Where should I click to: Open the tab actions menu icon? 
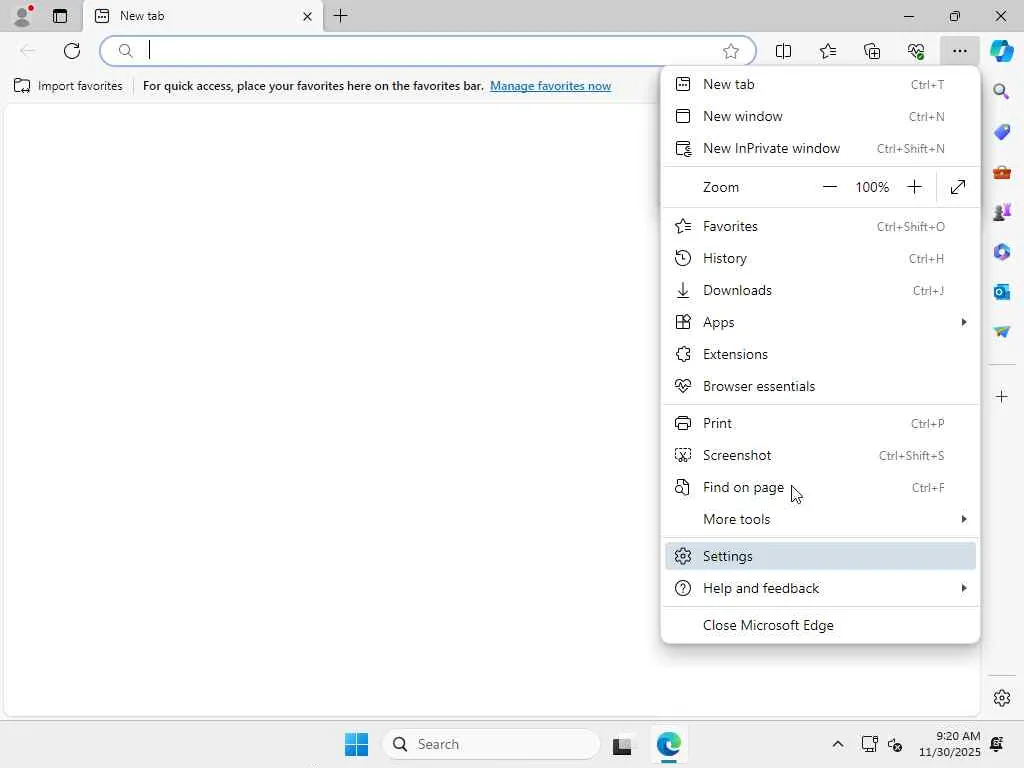click(x=60, y=16)
